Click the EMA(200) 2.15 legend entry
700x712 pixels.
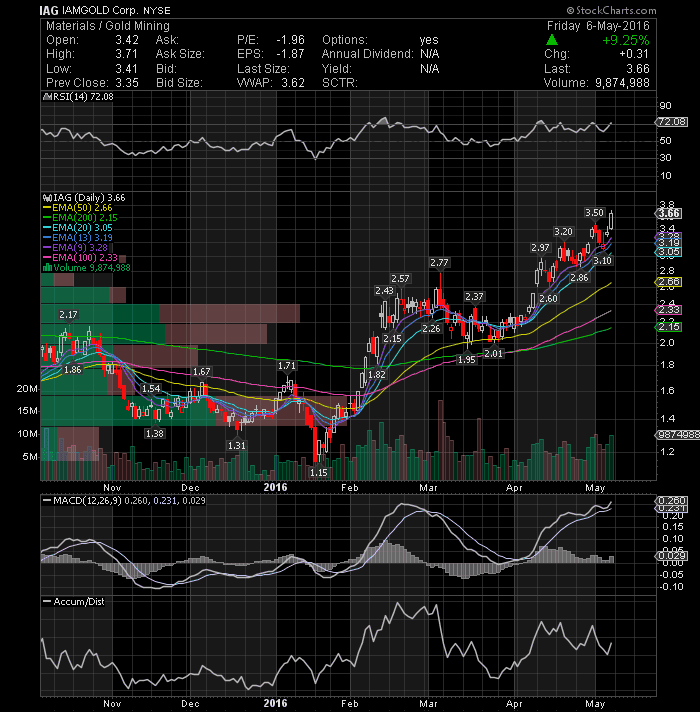pos(84,218)
